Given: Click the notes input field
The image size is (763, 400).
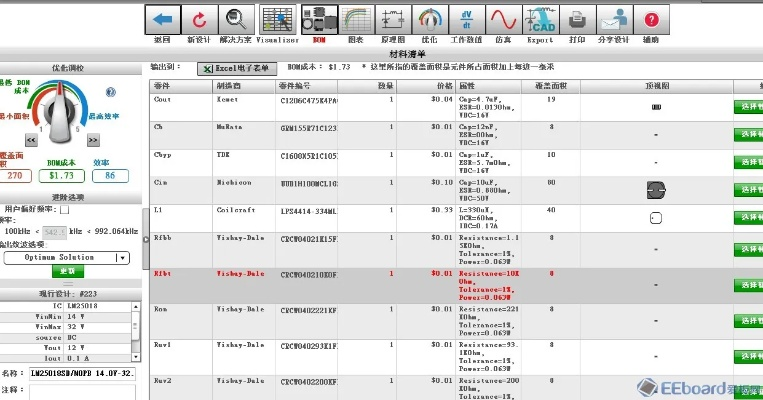Looking at the screenshot, I should (82, 392).
